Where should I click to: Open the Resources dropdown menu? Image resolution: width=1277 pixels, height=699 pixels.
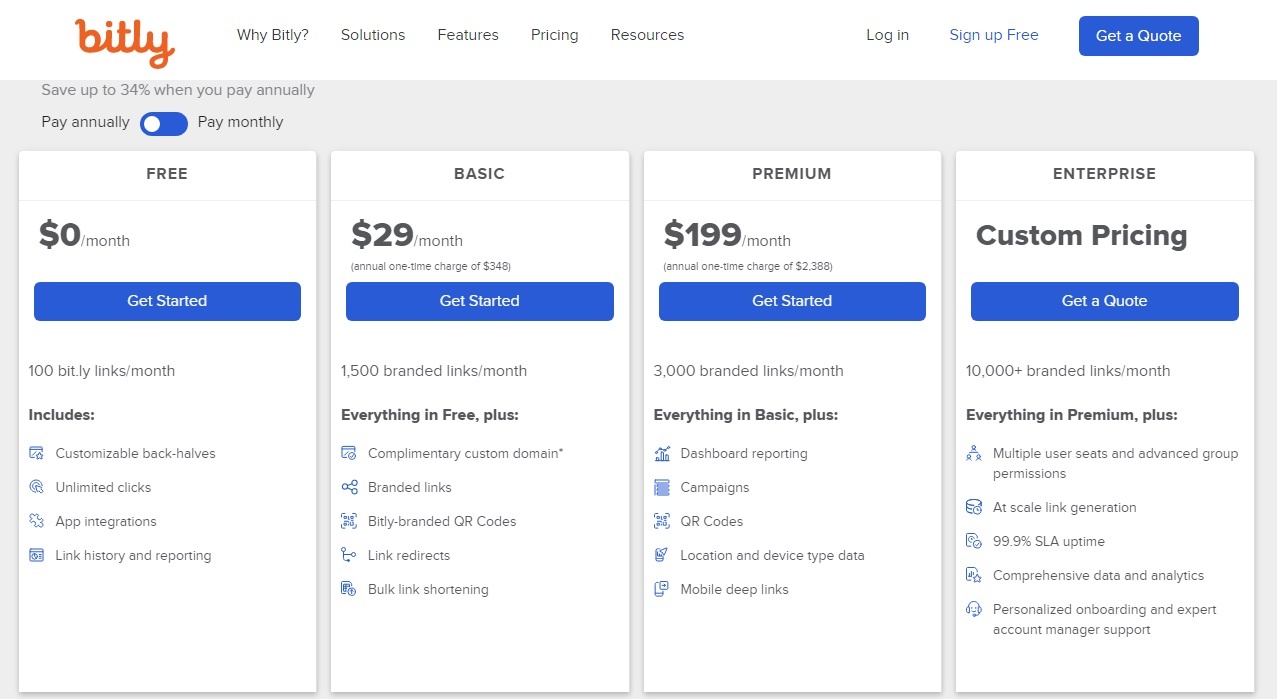pos(646,35)
